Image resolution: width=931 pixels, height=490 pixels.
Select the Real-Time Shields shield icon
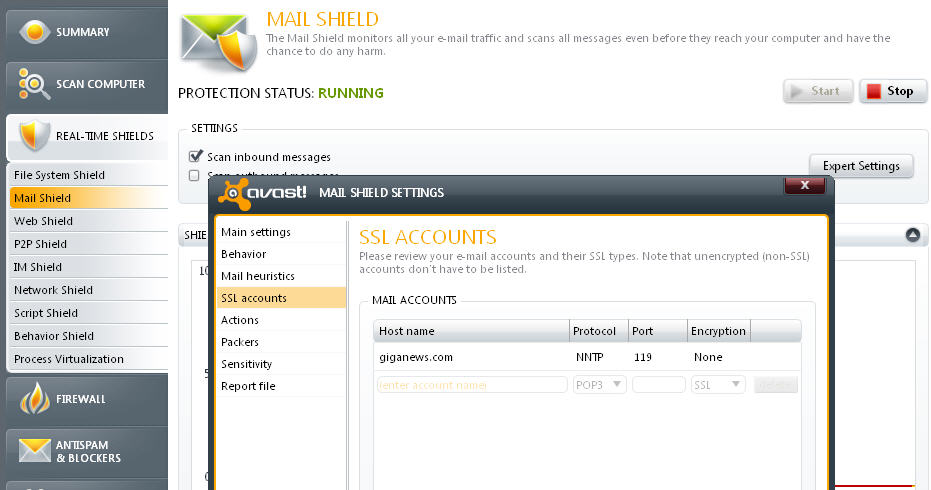click(34, 136)
